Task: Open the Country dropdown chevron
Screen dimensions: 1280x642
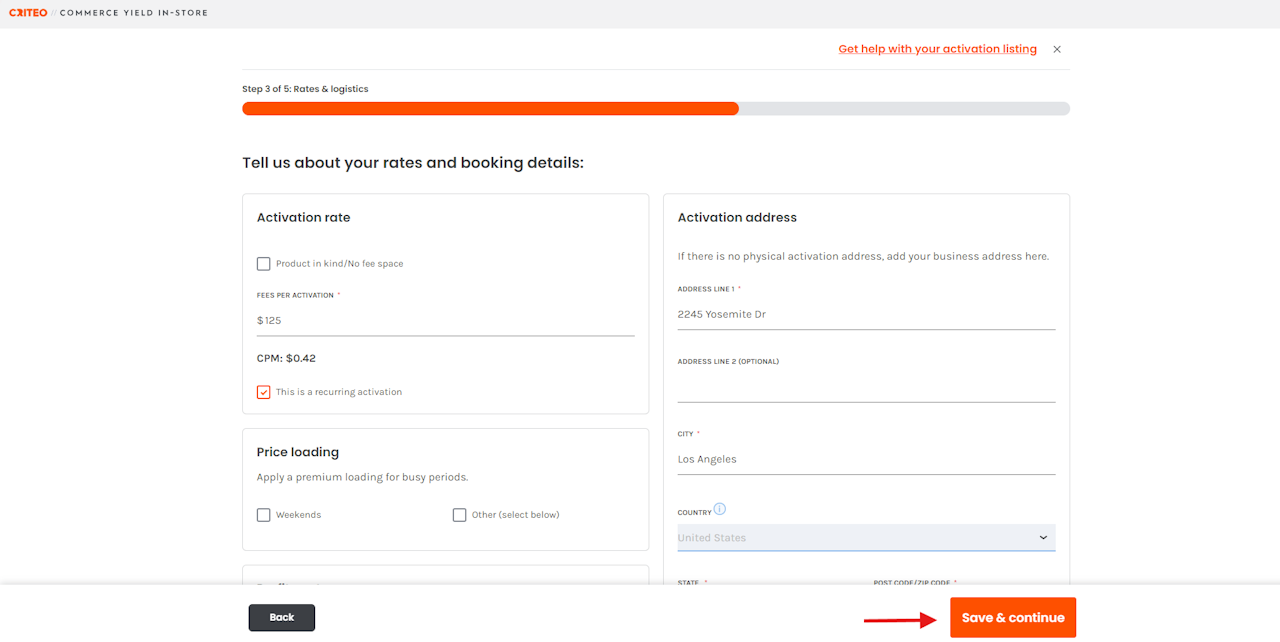Action: [x=1043, y=538]
